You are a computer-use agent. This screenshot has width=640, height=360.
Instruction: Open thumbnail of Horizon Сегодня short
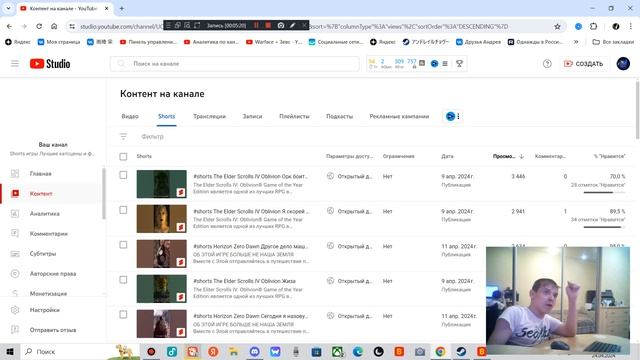tap(162, 324)
